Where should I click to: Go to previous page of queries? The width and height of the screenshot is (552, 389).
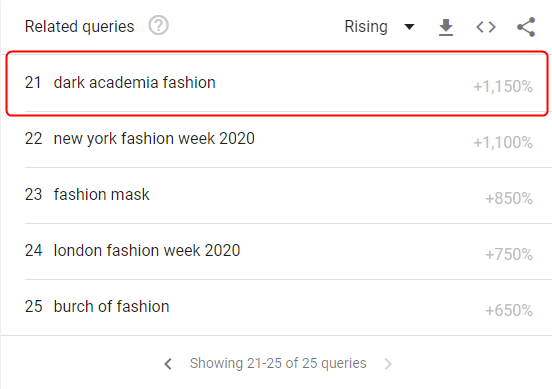pyautogui.click(x=168, y=364)
